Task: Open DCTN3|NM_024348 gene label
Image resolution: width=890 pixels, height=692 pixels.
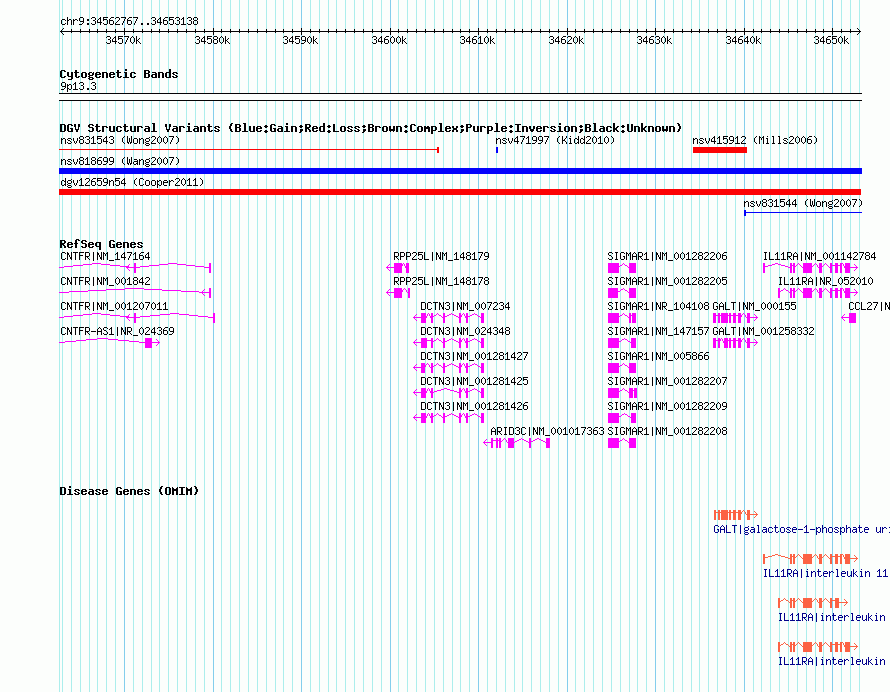Action: [465, 332]
